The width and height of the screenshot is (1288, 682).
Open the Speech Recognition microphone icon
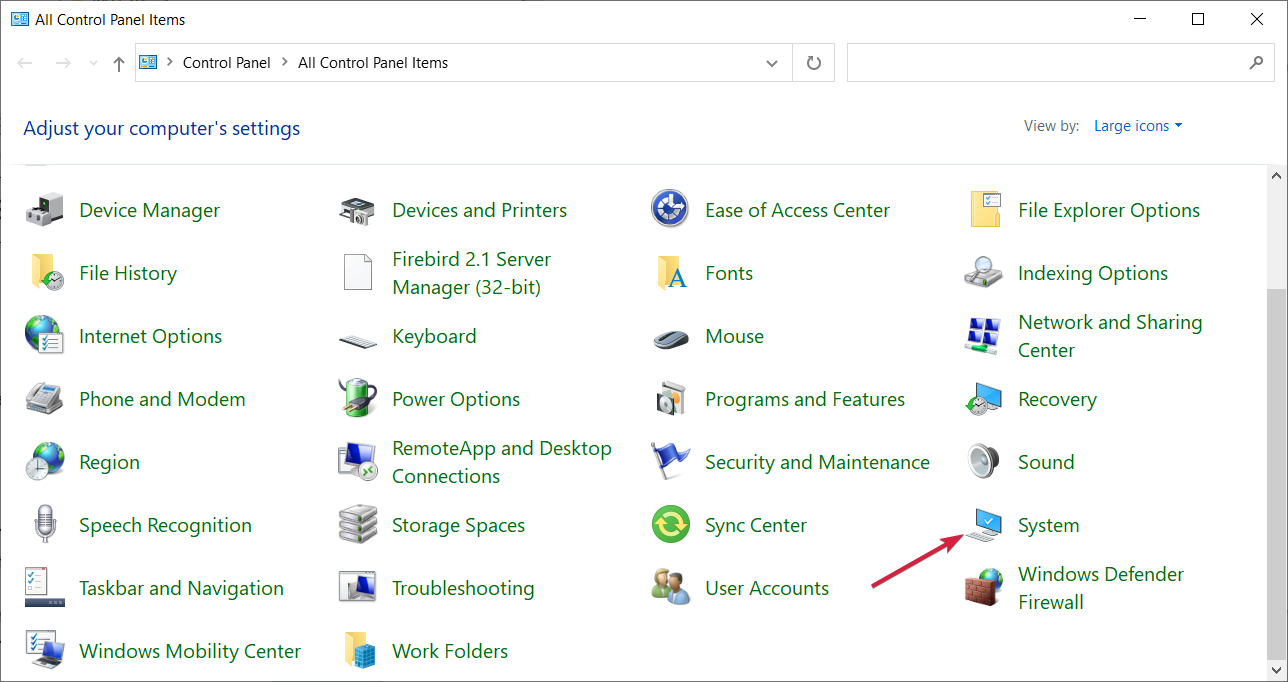tap(44, 525)
